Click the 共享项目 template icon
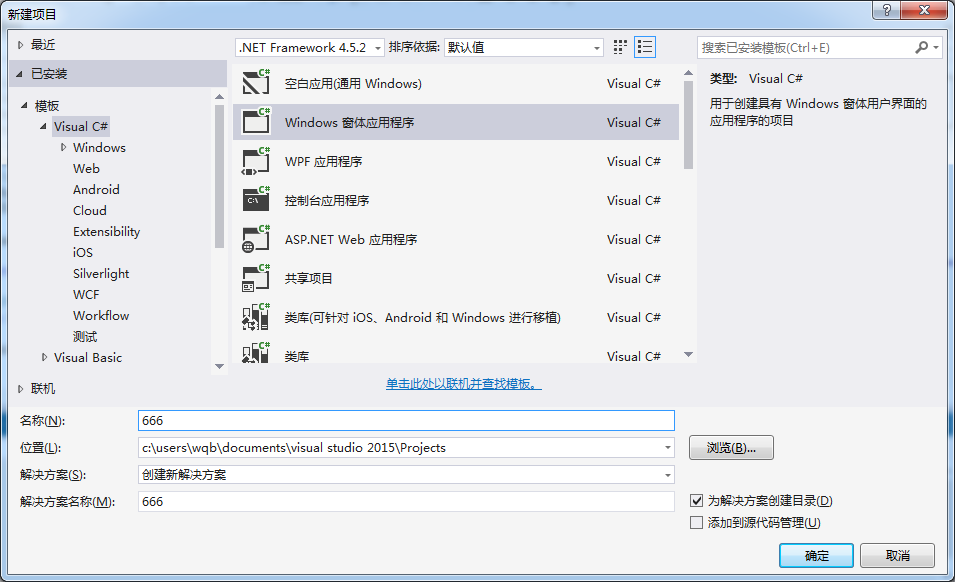Screen dimensions: 955x582 click(256, 277)
